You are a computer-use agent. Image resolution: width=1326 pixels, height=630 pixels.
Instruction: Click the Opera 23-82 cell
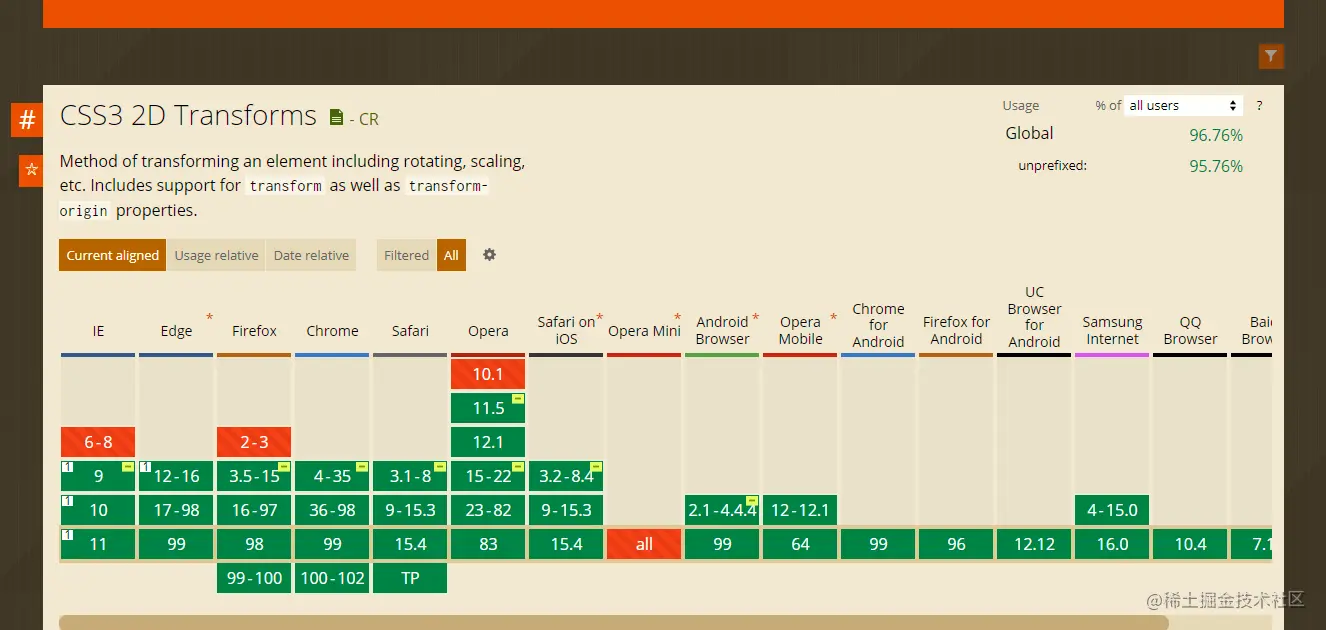pos(488,510)
